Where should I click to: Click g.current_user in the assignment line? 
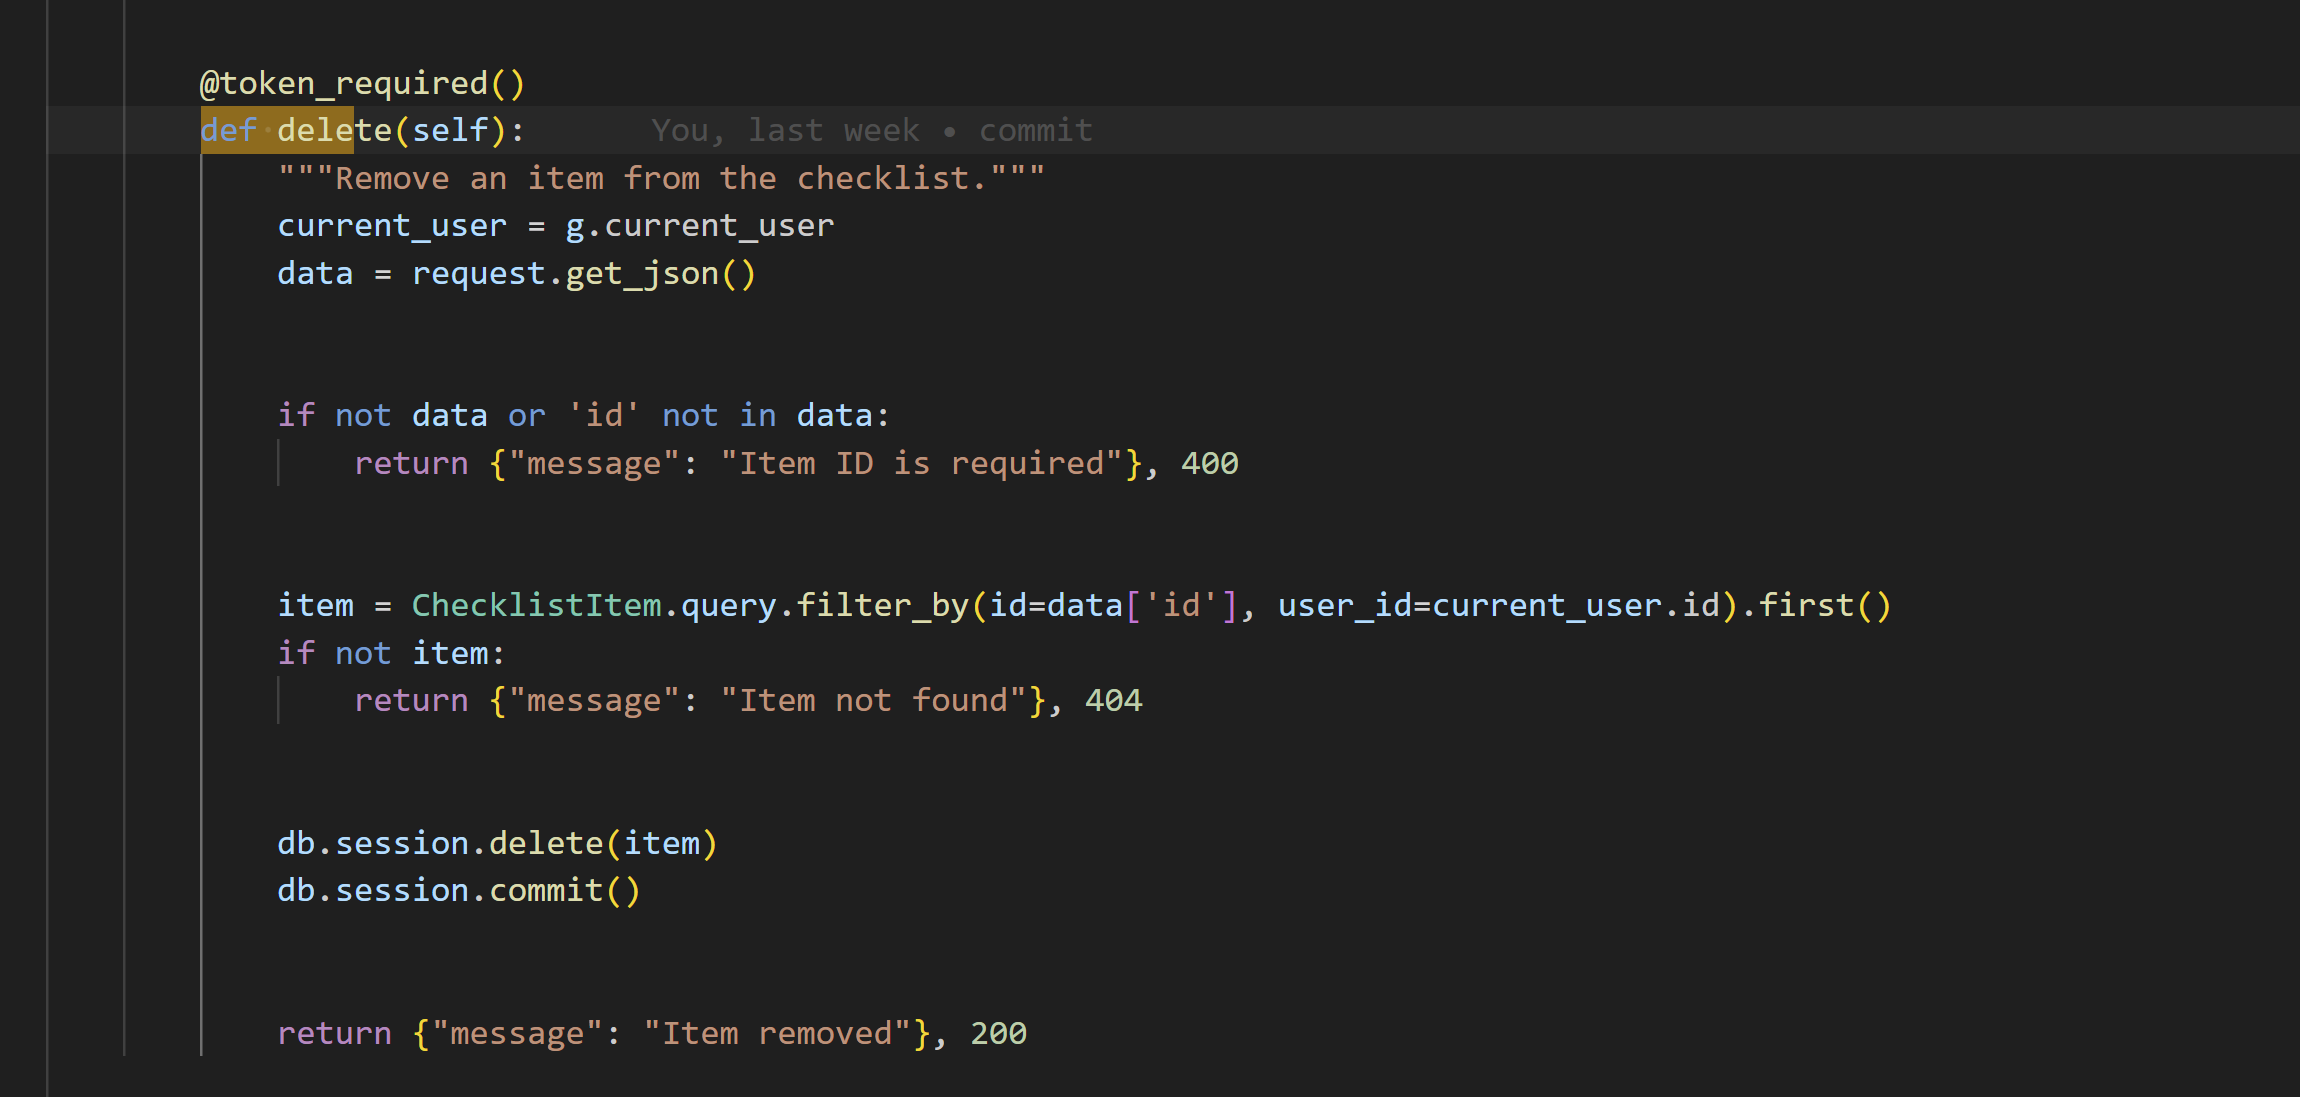pyautogui.click(x=699, y=226)
